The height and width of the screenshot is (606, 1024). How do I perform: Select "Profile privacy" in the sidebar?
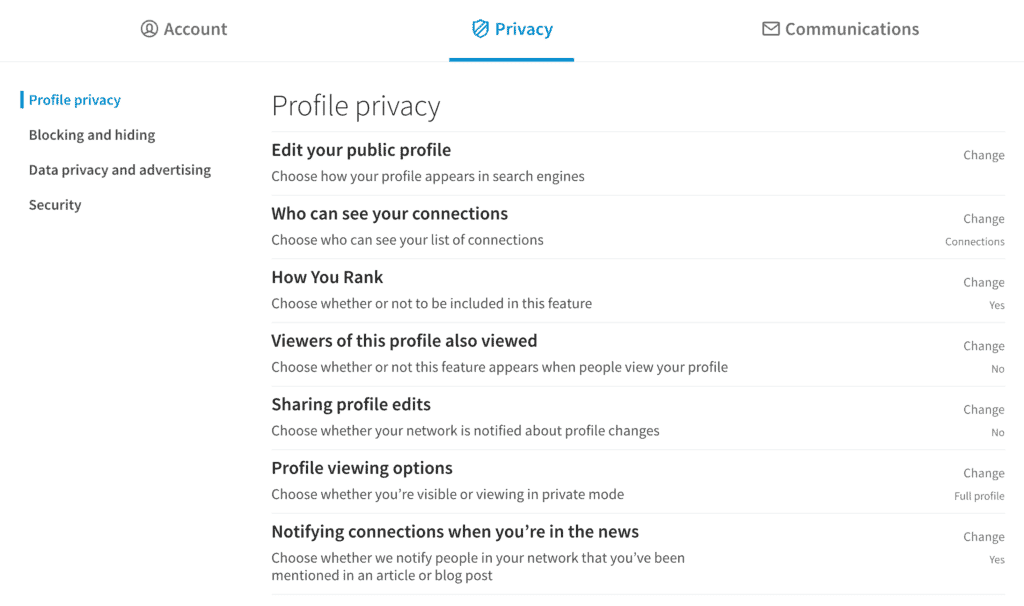tap(75, 99)
